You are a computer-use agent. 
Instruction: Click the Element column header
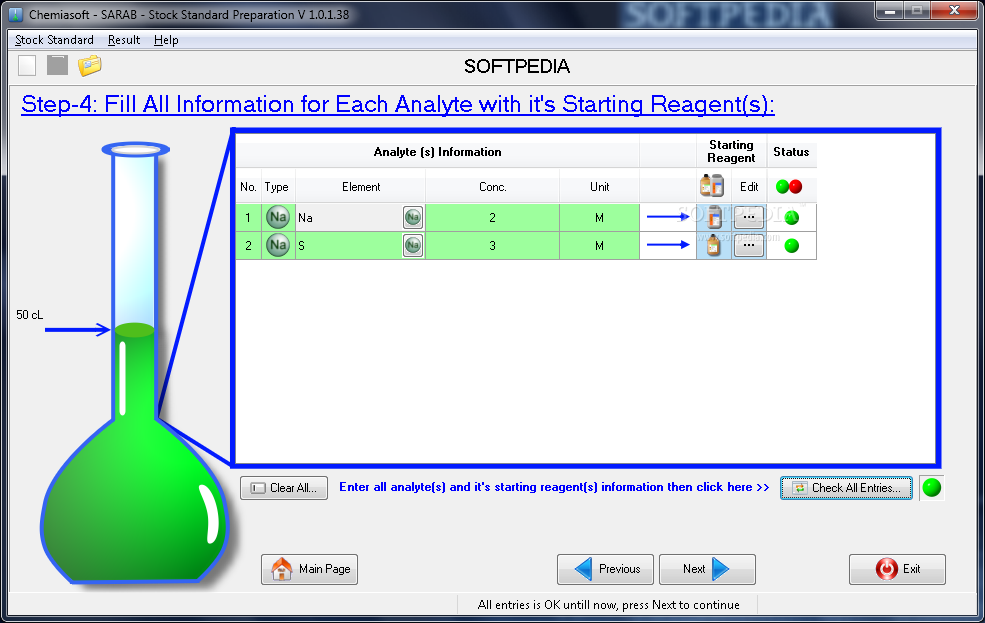[x=361, y=187]
